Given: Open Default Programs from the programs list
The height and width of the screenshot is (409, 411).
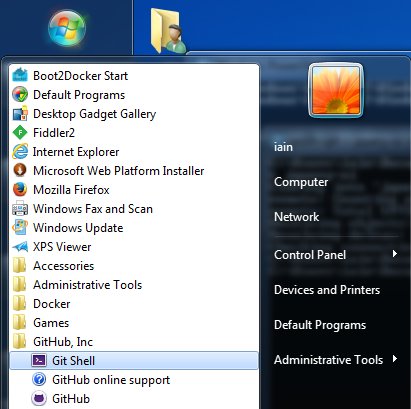Looking at the screenshot, I should click(x=79, y=95).
